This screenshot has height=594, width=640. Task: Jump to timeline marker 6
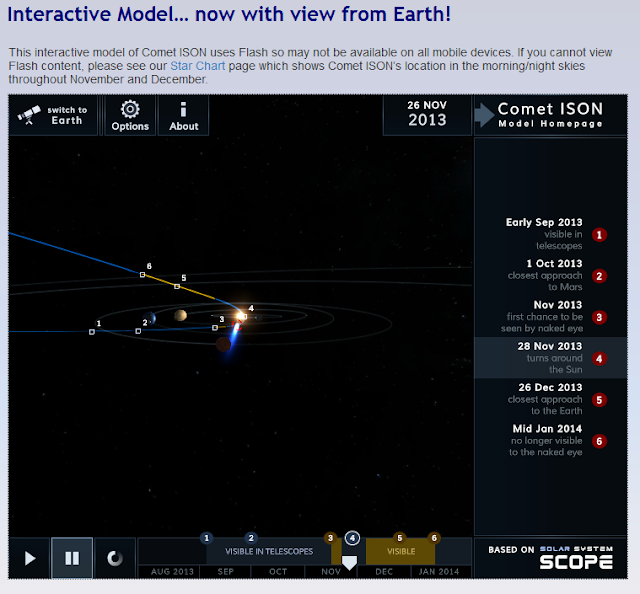[434, 538]
